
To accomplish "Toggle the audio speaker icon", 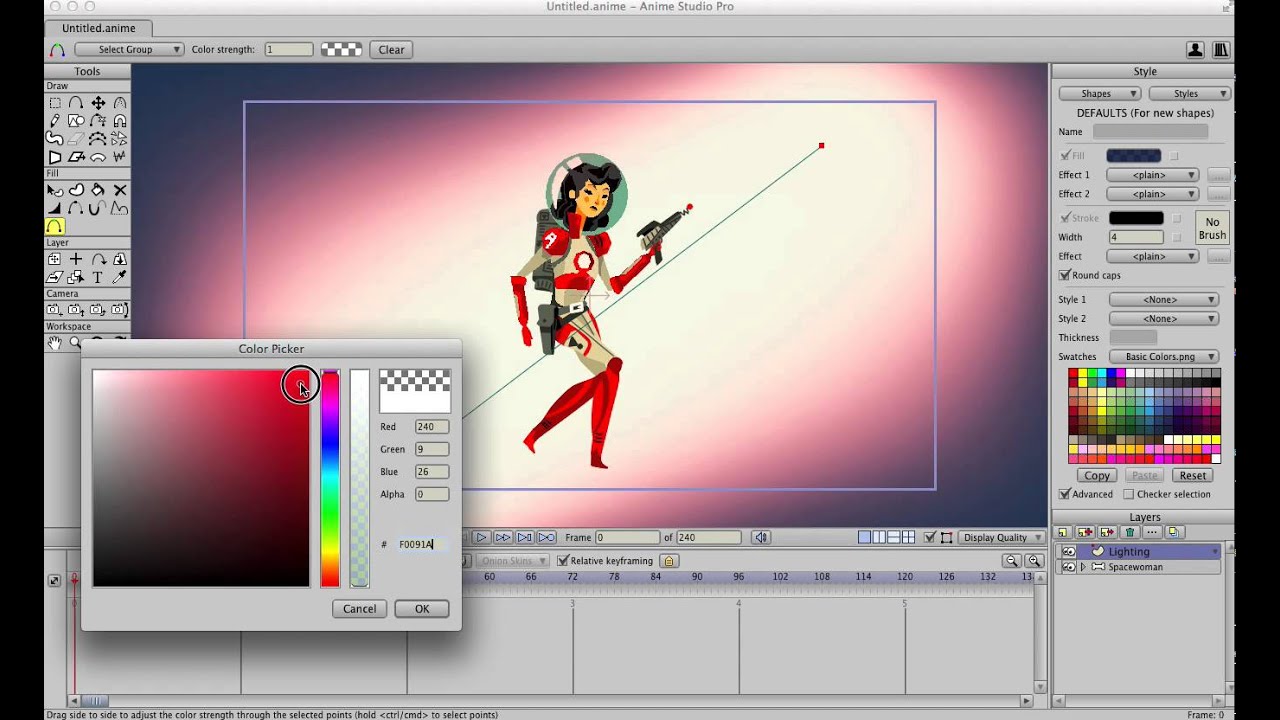I will [x=761, y=537].
